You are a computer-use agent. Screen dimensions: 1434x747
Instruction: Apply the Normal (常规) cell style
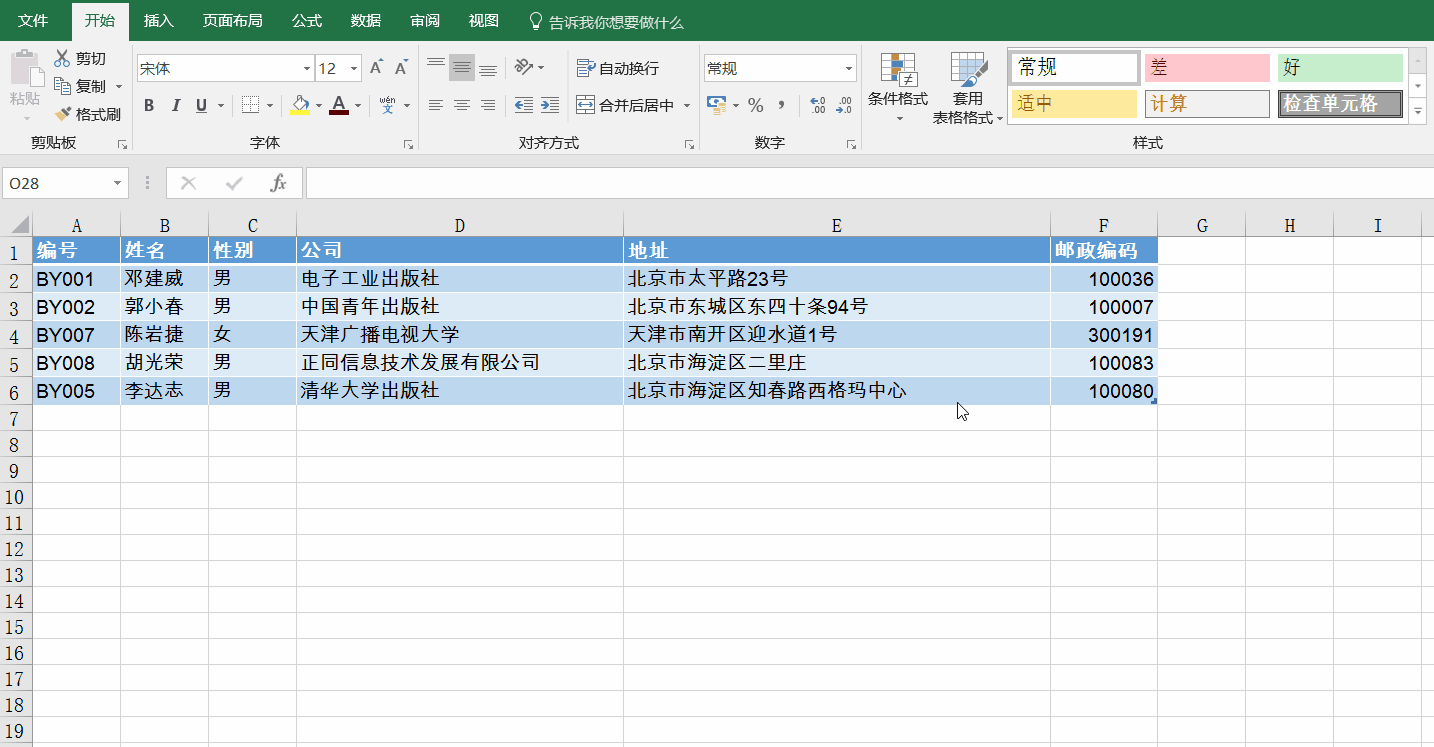point(1074,68)
